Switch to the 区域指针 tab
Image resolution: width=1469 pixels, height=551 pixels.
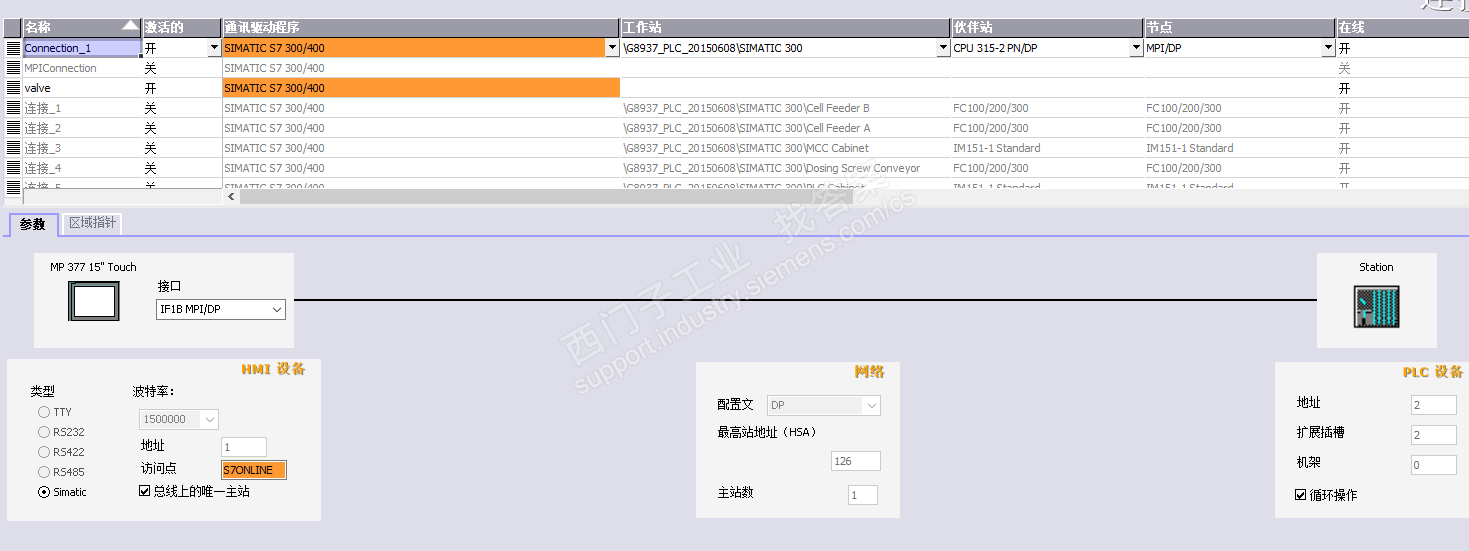tap(93, 223)
